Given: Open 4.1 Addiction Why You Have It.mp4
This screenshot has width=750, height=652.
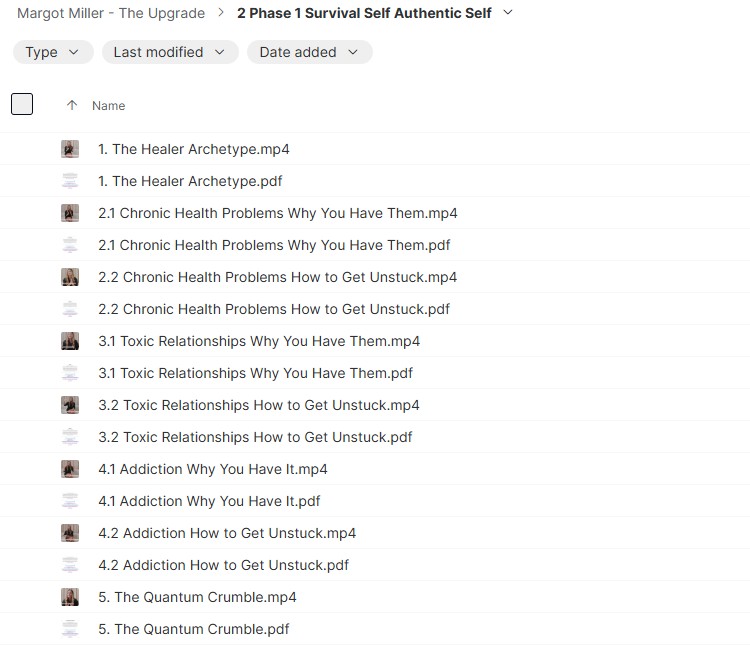Looking at the screenshot, I should 213,469.
